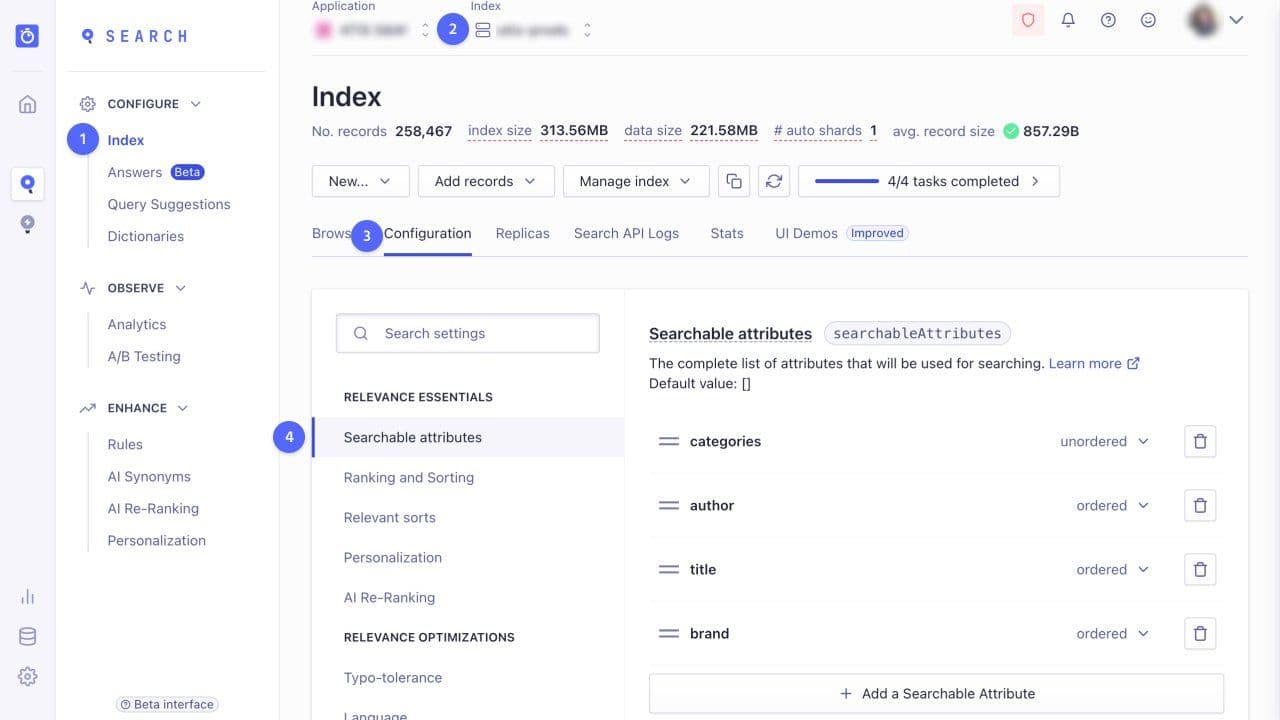Toggle the Beta interface button
The height and width of the screenshot is (720, 1280).
click(x=167, y=704)
